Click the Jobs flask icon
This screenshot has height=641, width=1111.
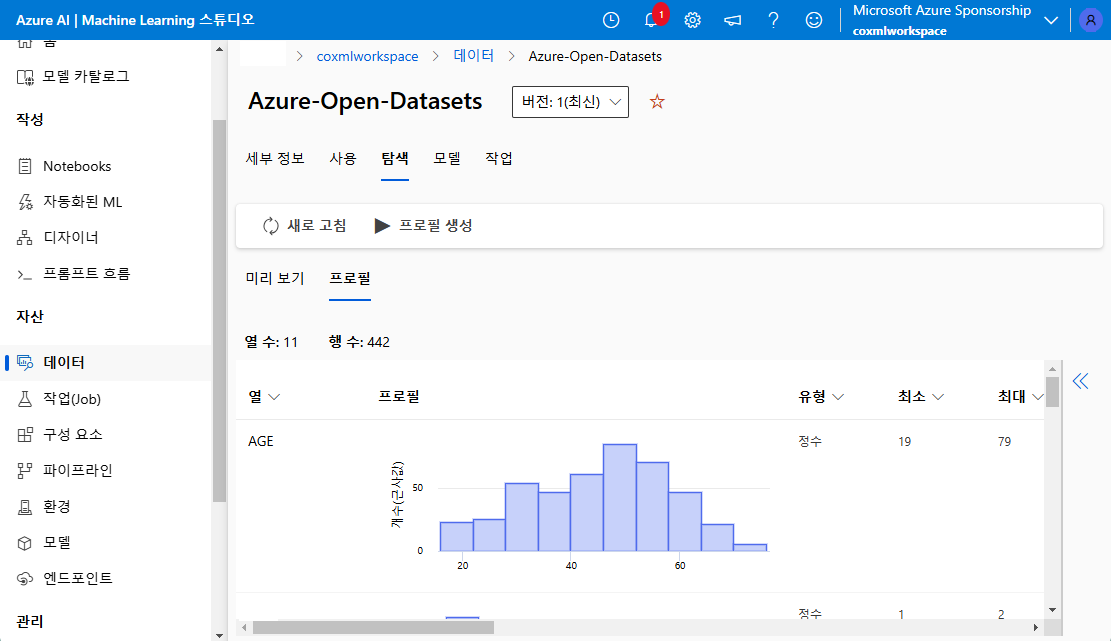click(x=25, y=399)
